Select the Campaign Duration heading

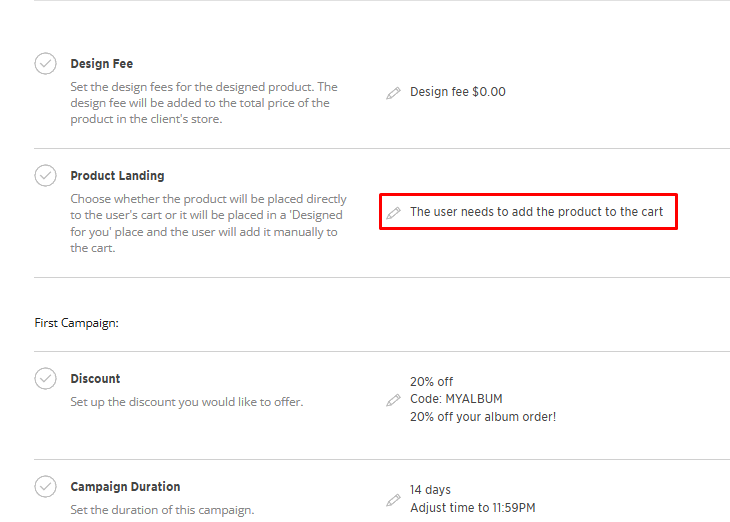125,487
